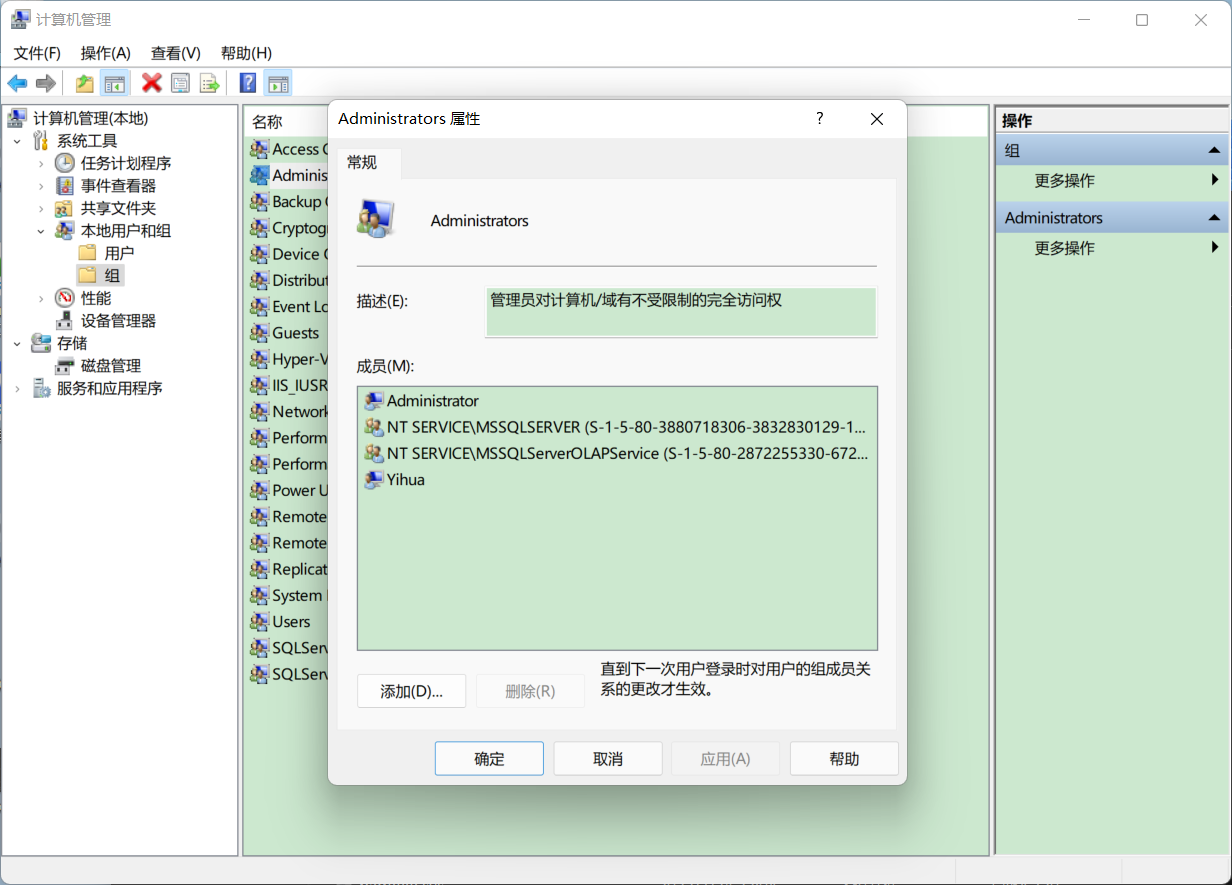Collapse the 本地用户和组 node
Viewport: 1232px width, 885px height.
[x=41, y=231]
